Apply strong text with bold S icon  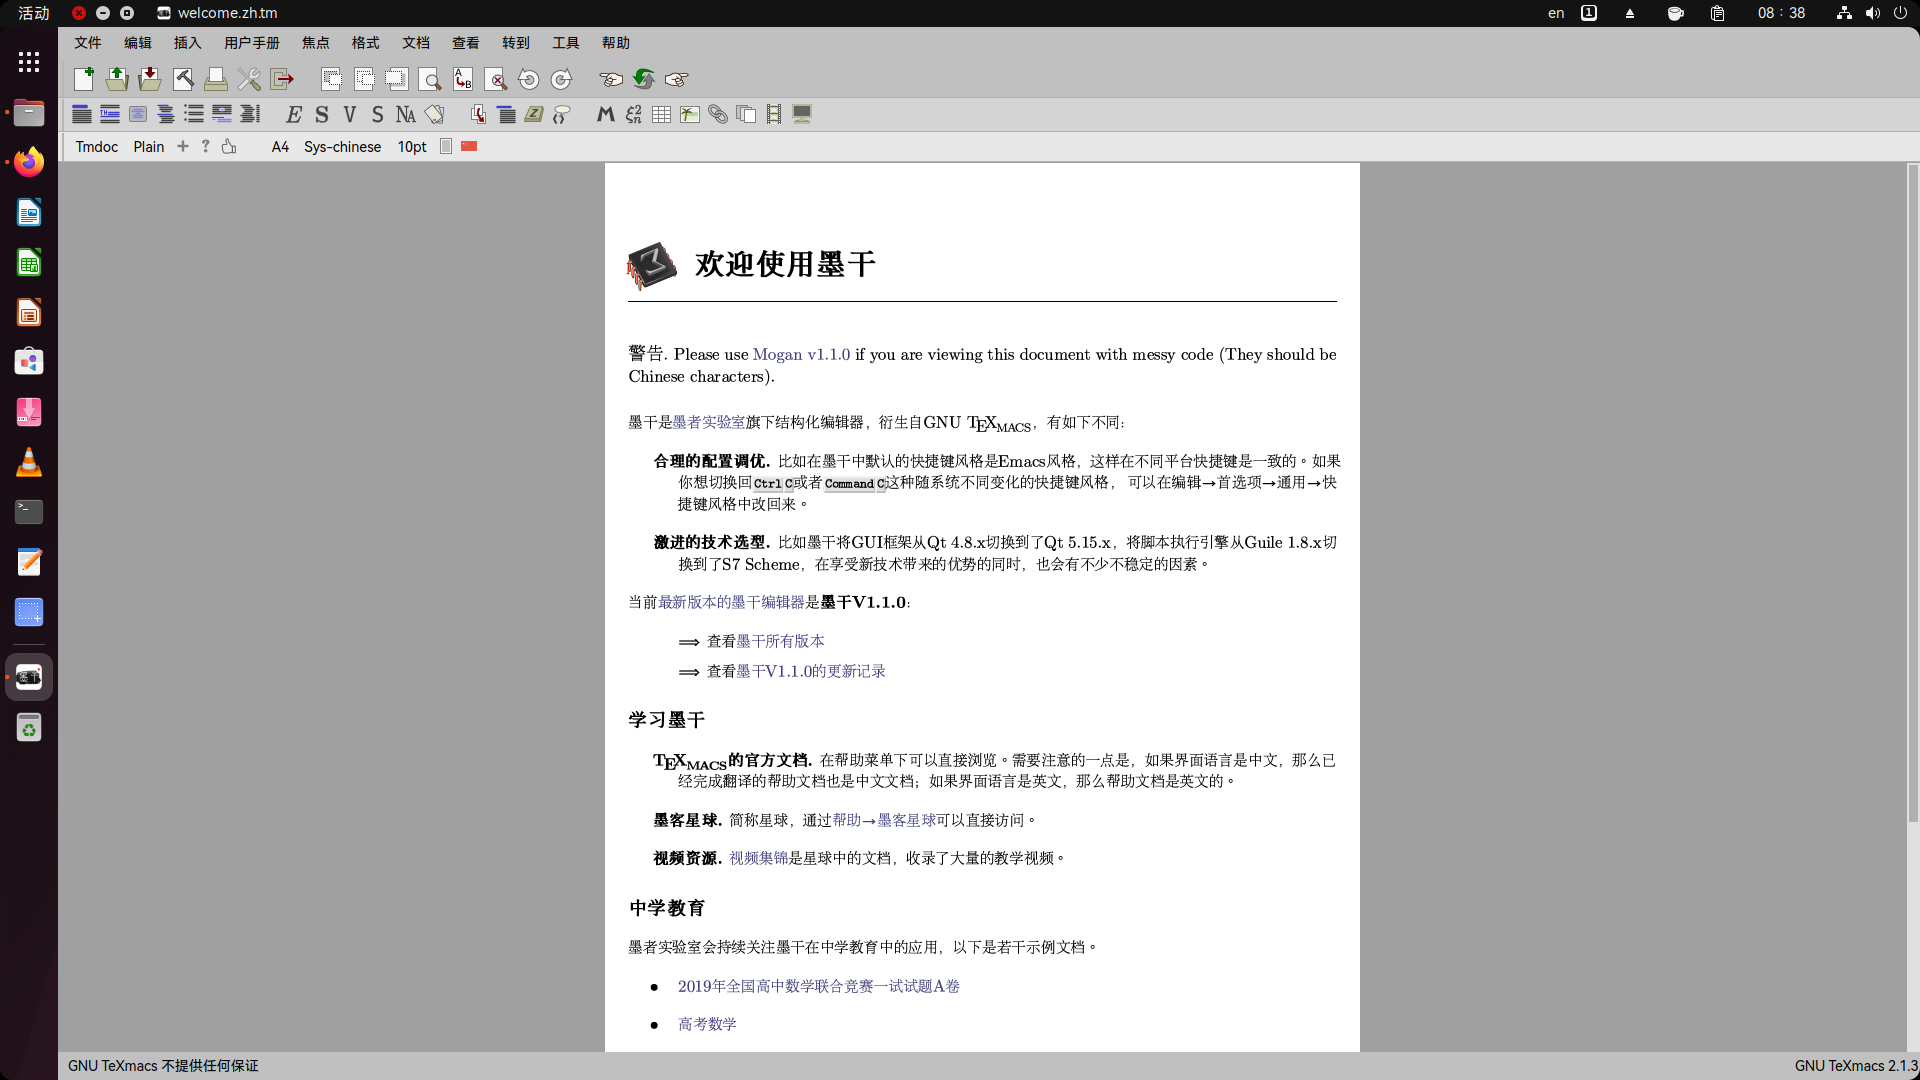pyautogui.click(x=322, y=114)
